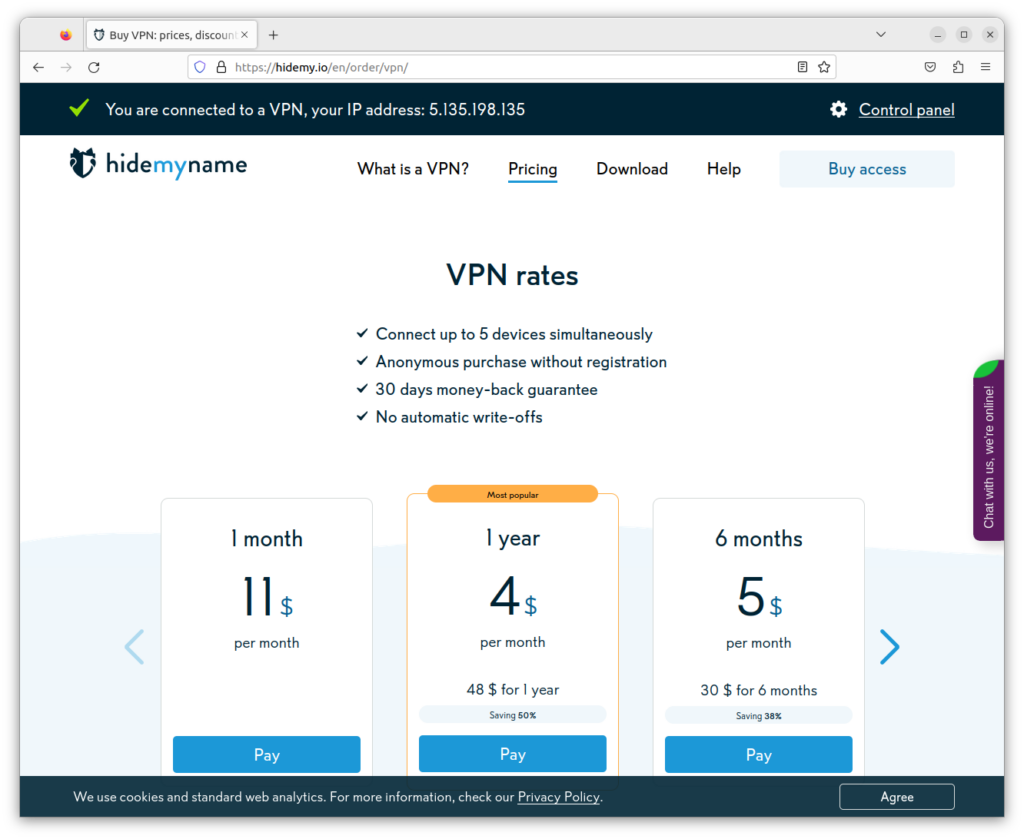The image size is (1024, 839).
Task: Click the green checkmark VPN status icon
Action: [x=79, y=108]
